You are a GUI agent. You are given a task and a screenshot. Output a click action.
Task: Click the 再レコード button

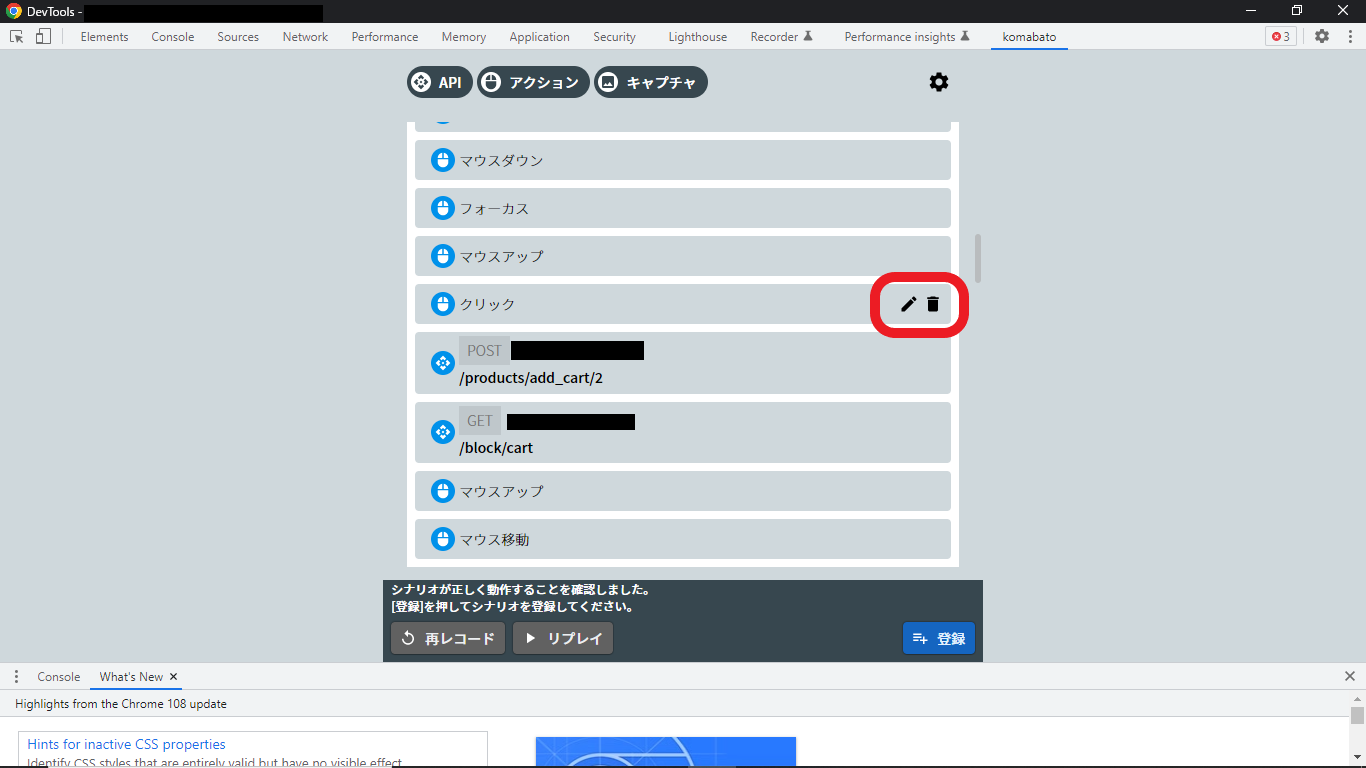[x=448, y=638]
